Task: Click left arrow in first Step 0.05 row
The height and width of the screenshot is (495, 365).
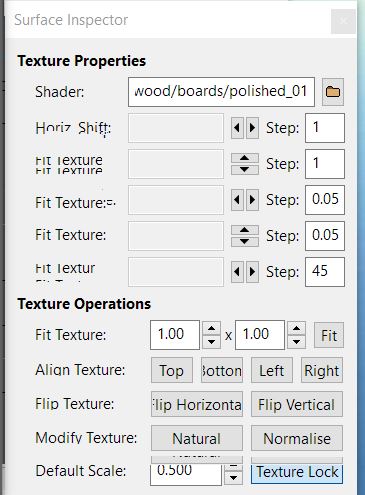Action: click(237, 200)
